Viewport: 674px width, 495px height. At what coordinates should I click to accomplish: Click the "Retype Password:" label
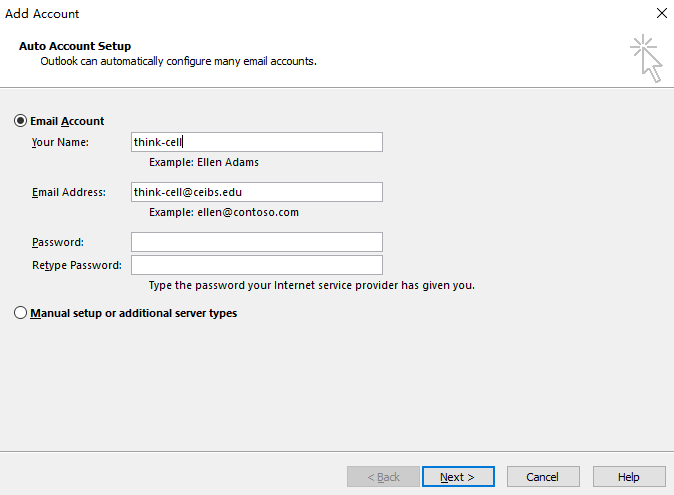tap(76, 265)
